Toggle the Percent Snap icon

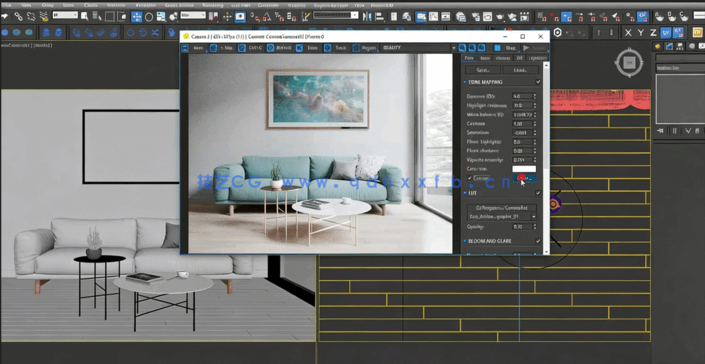(280, 17)
